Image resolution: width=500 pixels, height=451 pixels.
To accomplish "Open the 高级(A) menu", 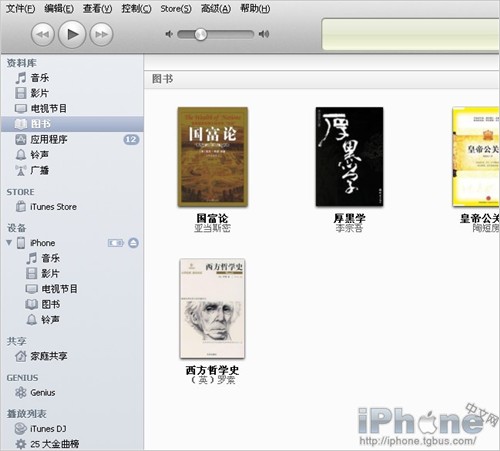I will coord(216,9).
